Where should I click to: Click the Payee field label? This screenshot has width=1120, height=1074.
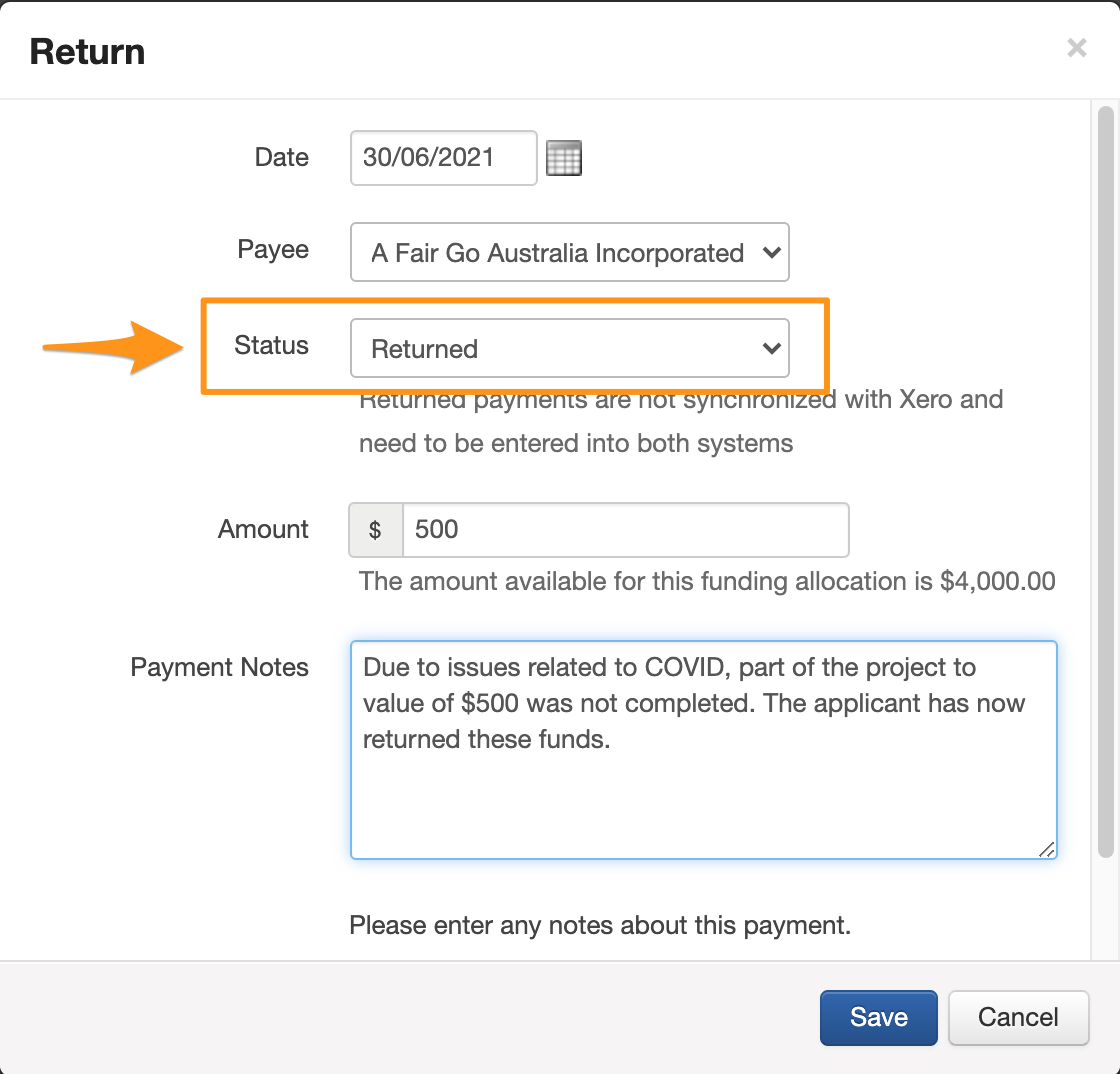tap(273, 249)
